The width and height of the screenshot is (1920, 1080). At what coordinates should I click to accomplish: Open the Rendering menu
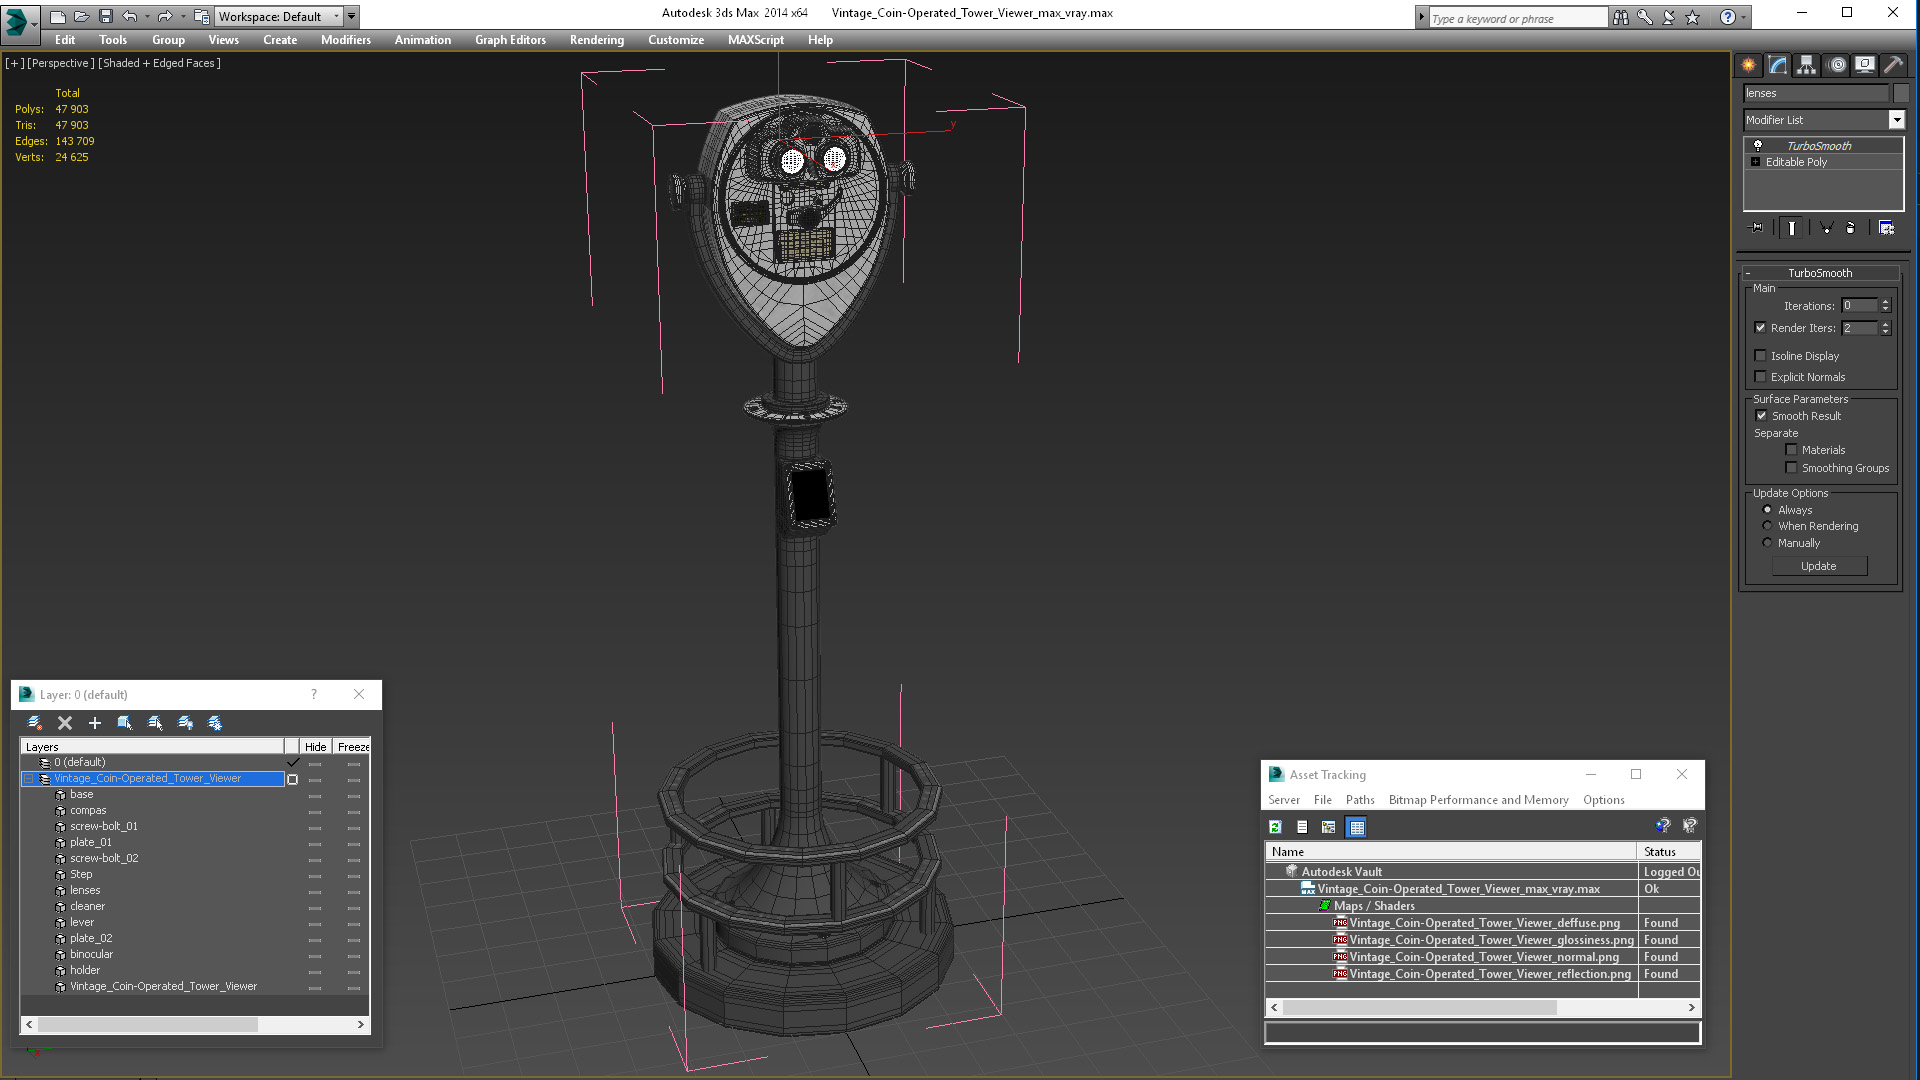[596, 40]
